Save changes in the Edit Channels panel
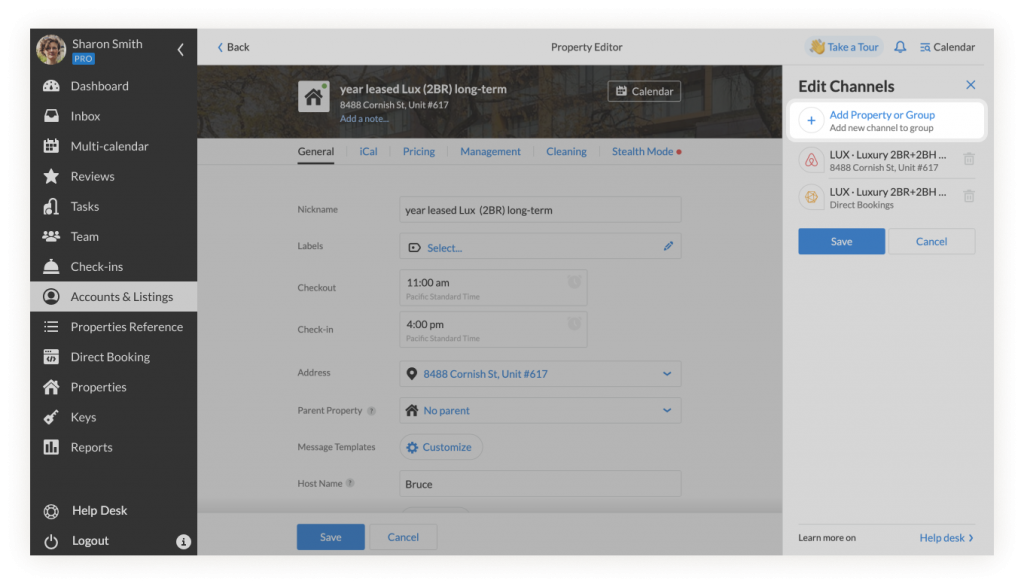This screenshot has width=1024, height=587. 841,241
